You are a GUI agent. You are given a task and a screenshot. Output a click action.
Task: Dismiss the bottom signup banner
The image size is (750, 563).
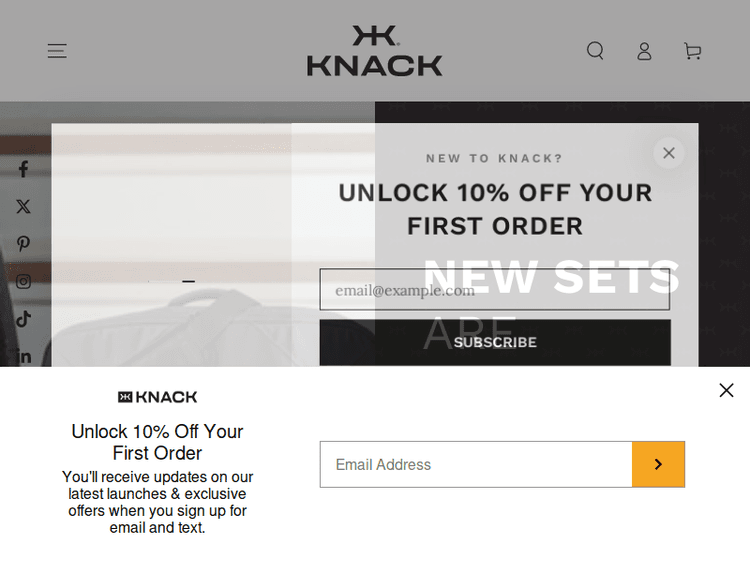726,390
